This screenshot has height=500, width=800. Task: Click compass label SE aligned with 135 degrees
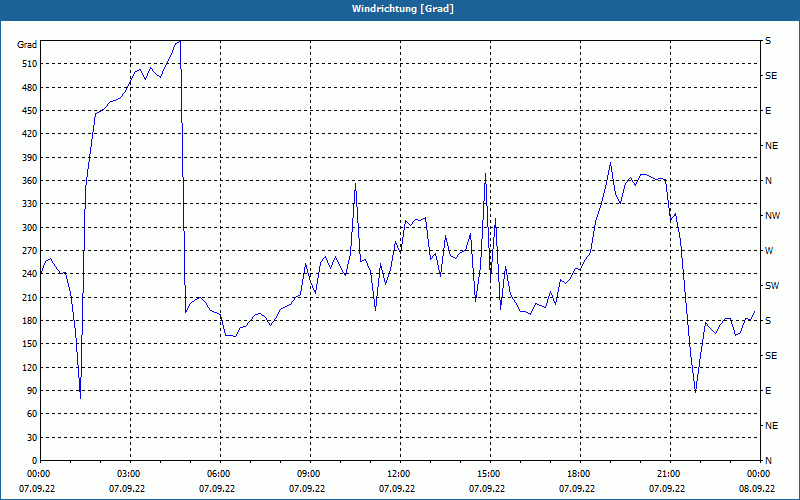(x=771, y=356)
